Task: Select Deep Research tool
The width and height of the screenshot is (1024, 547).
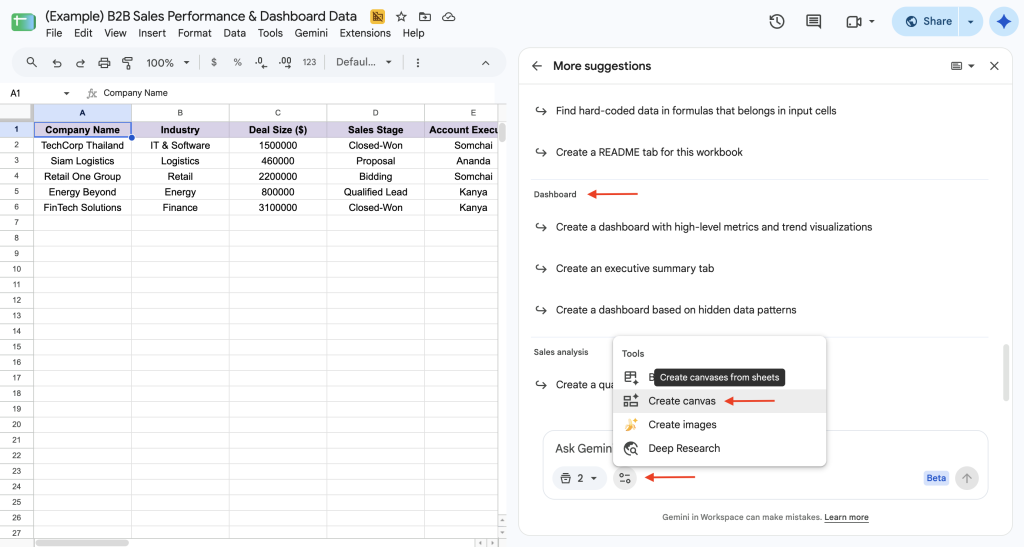Action: pyautogui.click(x=720, y=448)
